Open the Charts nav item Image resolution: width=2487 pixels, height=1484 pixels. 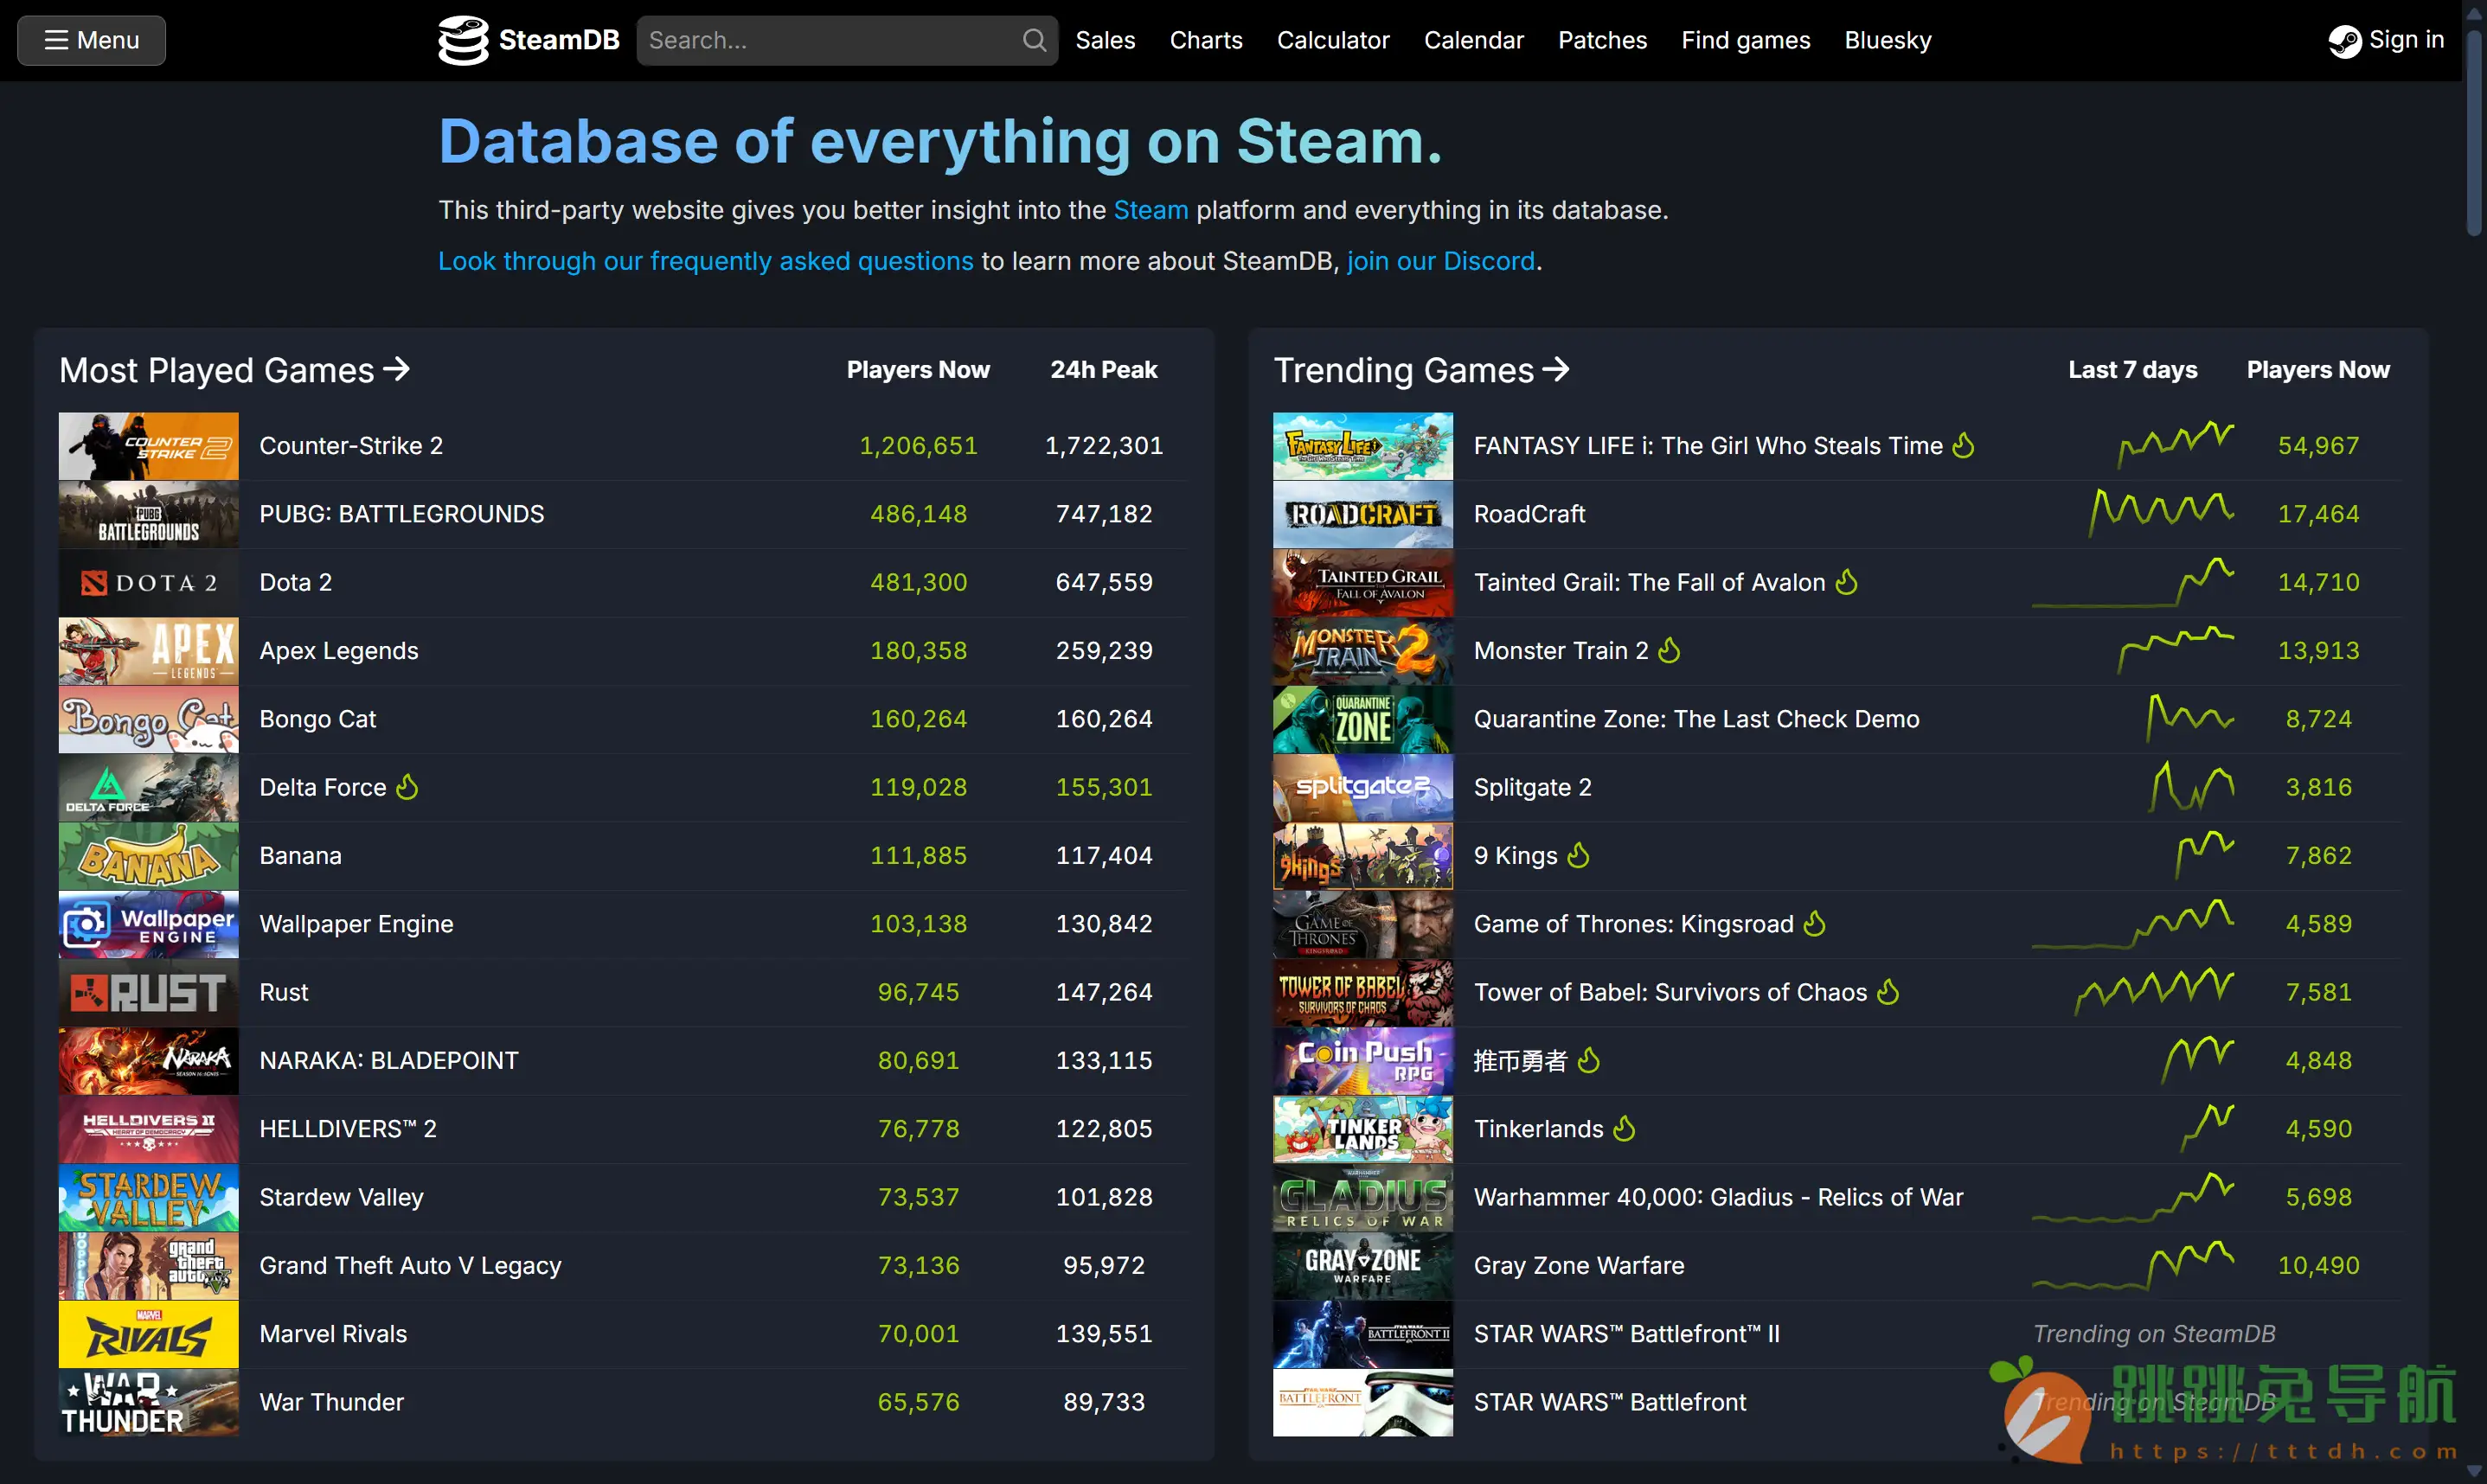point(1206,40)
